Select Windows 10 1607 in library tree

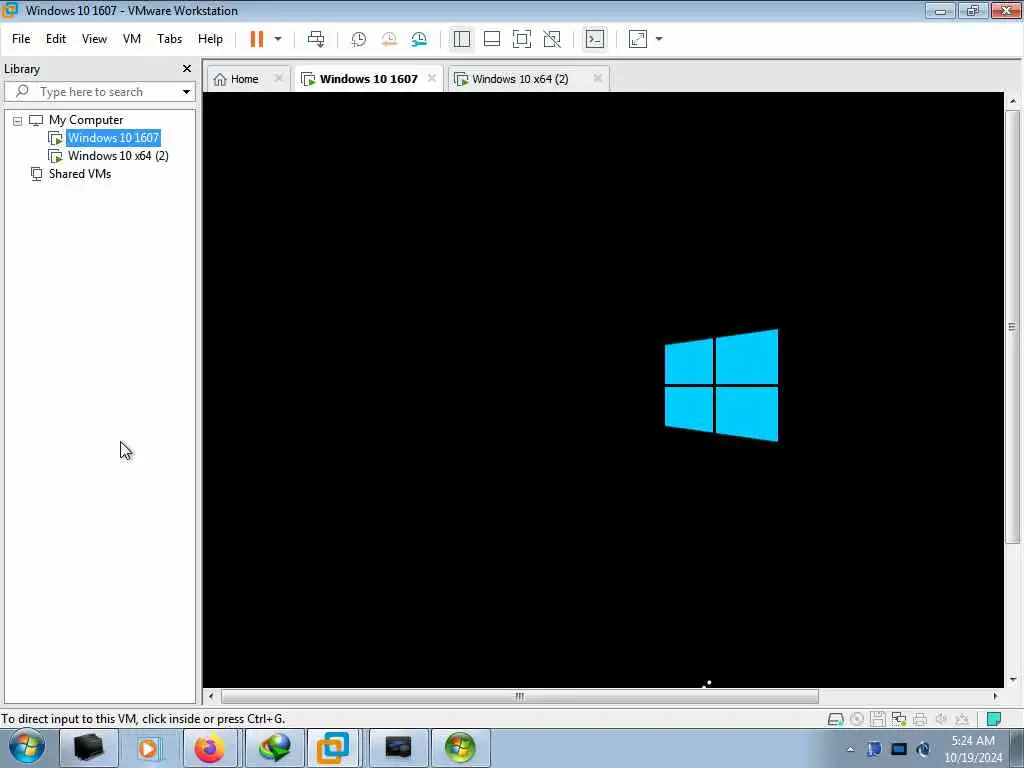pyautogui.click(x=114, y=138)
